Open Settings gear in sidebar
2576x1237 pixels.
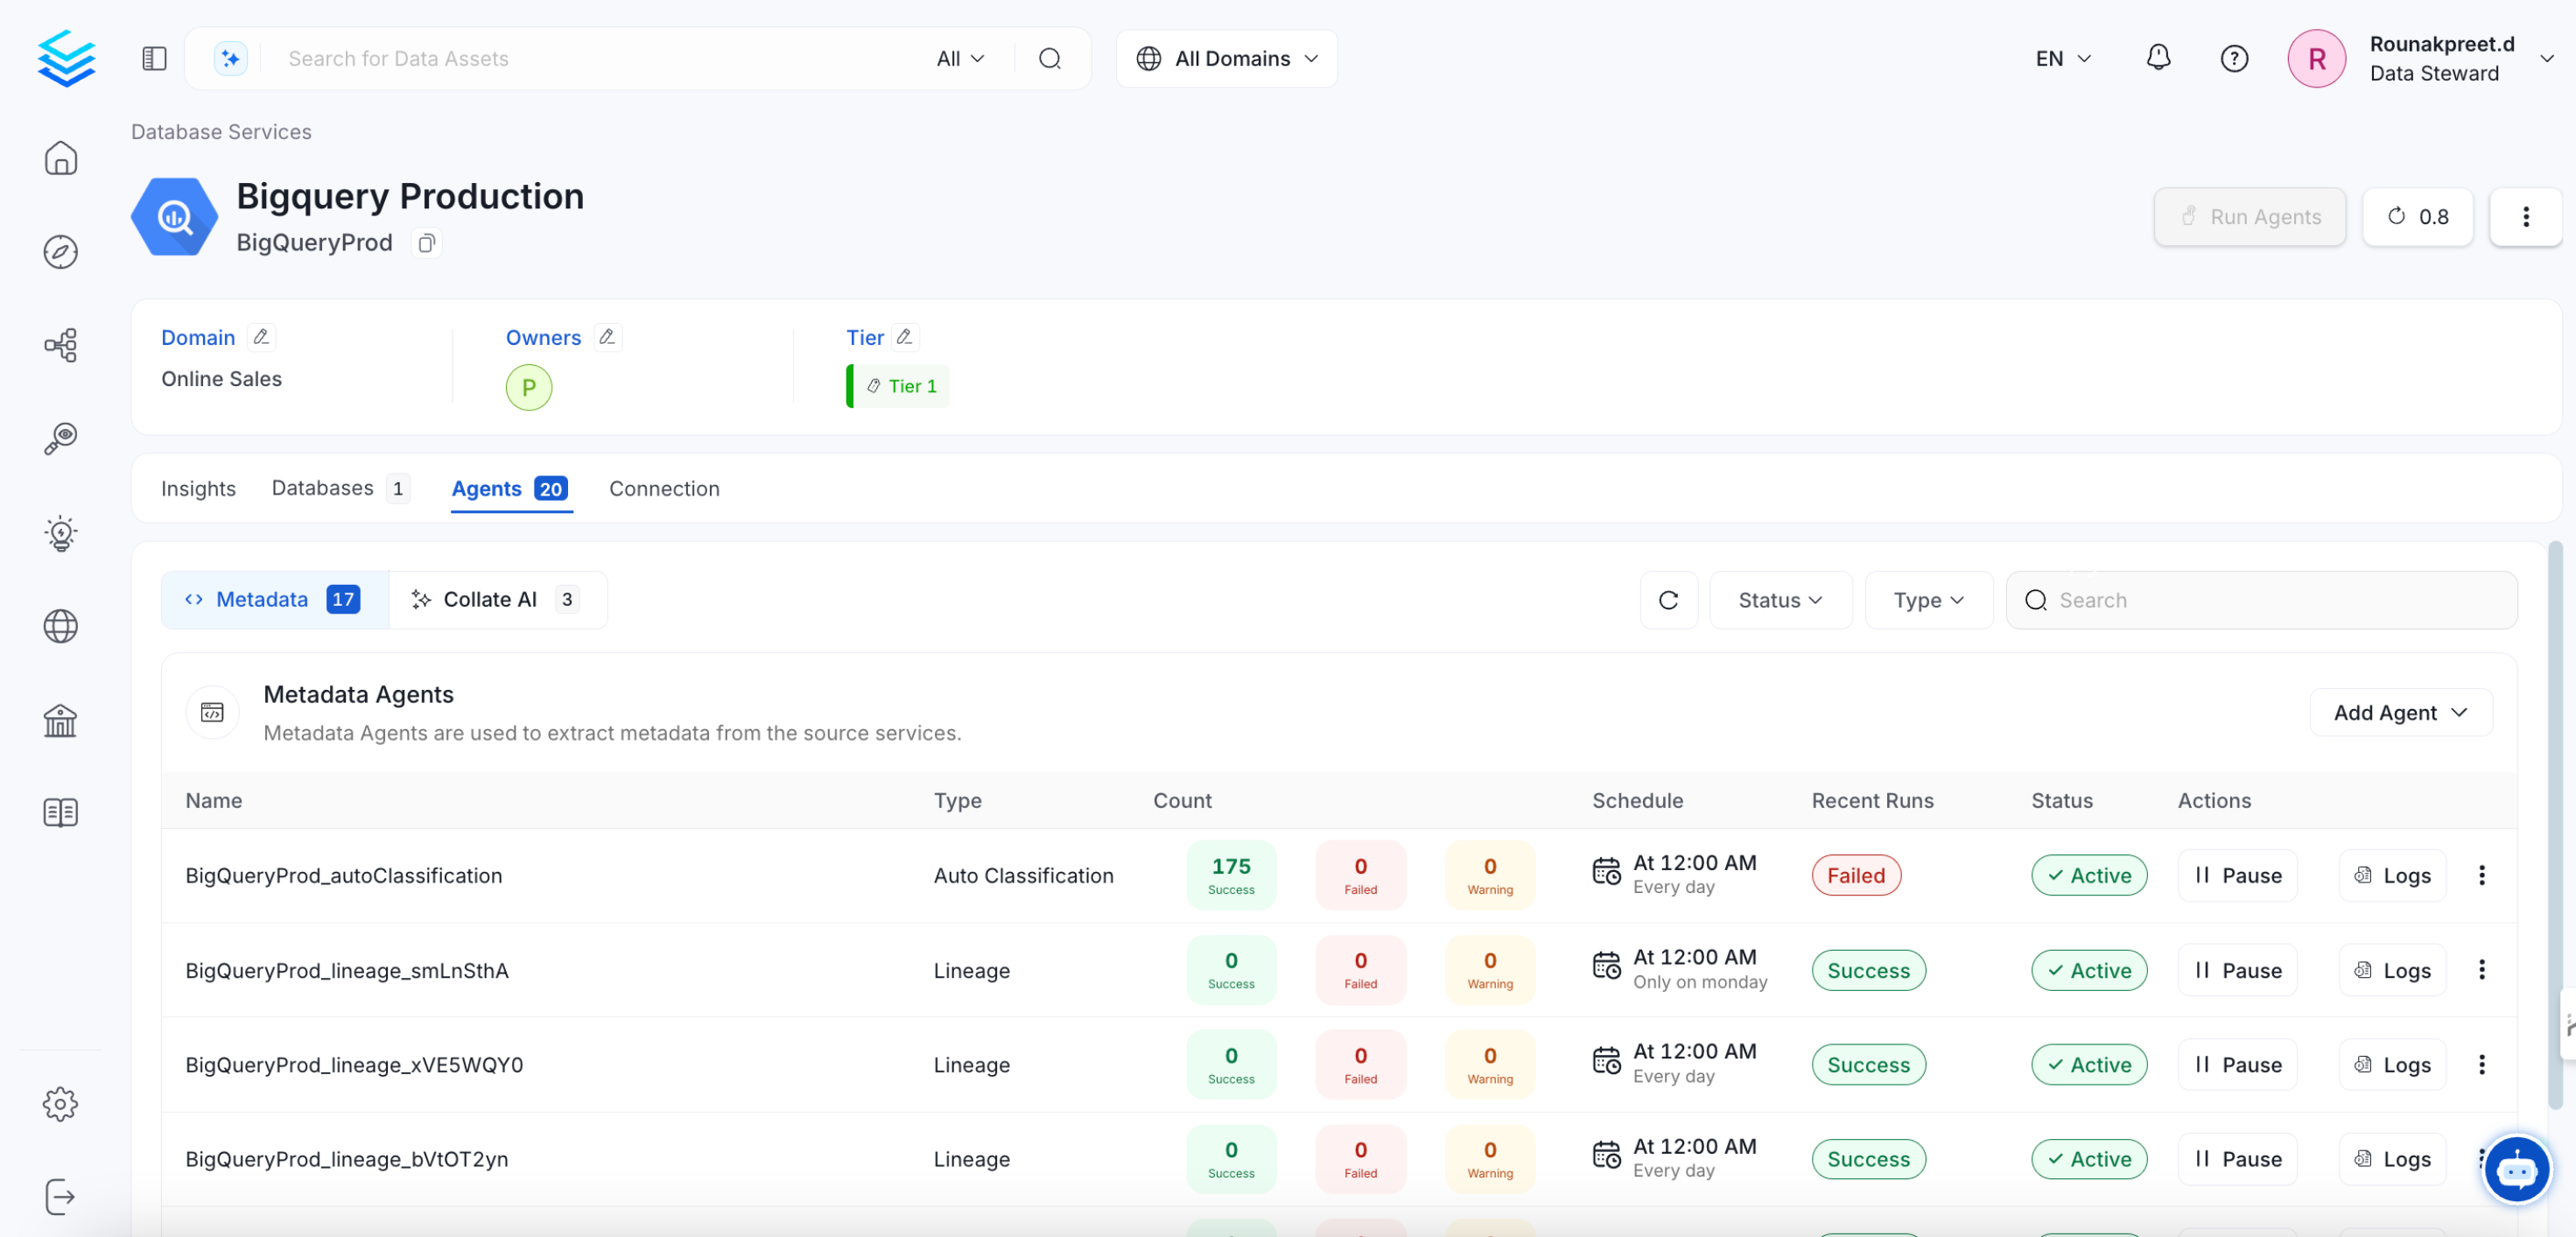[x=60, y=1103]
